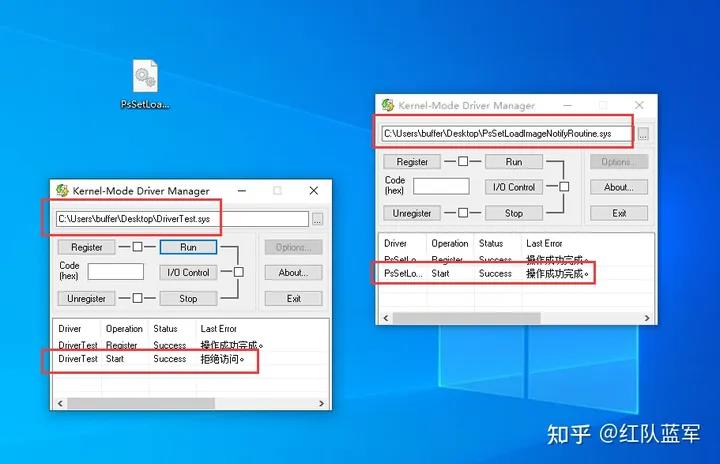Viewport: 720px width, 464px height.
Task: Click the left scroll arrow in the DriverTest window
Action: (x=60, y=403)
